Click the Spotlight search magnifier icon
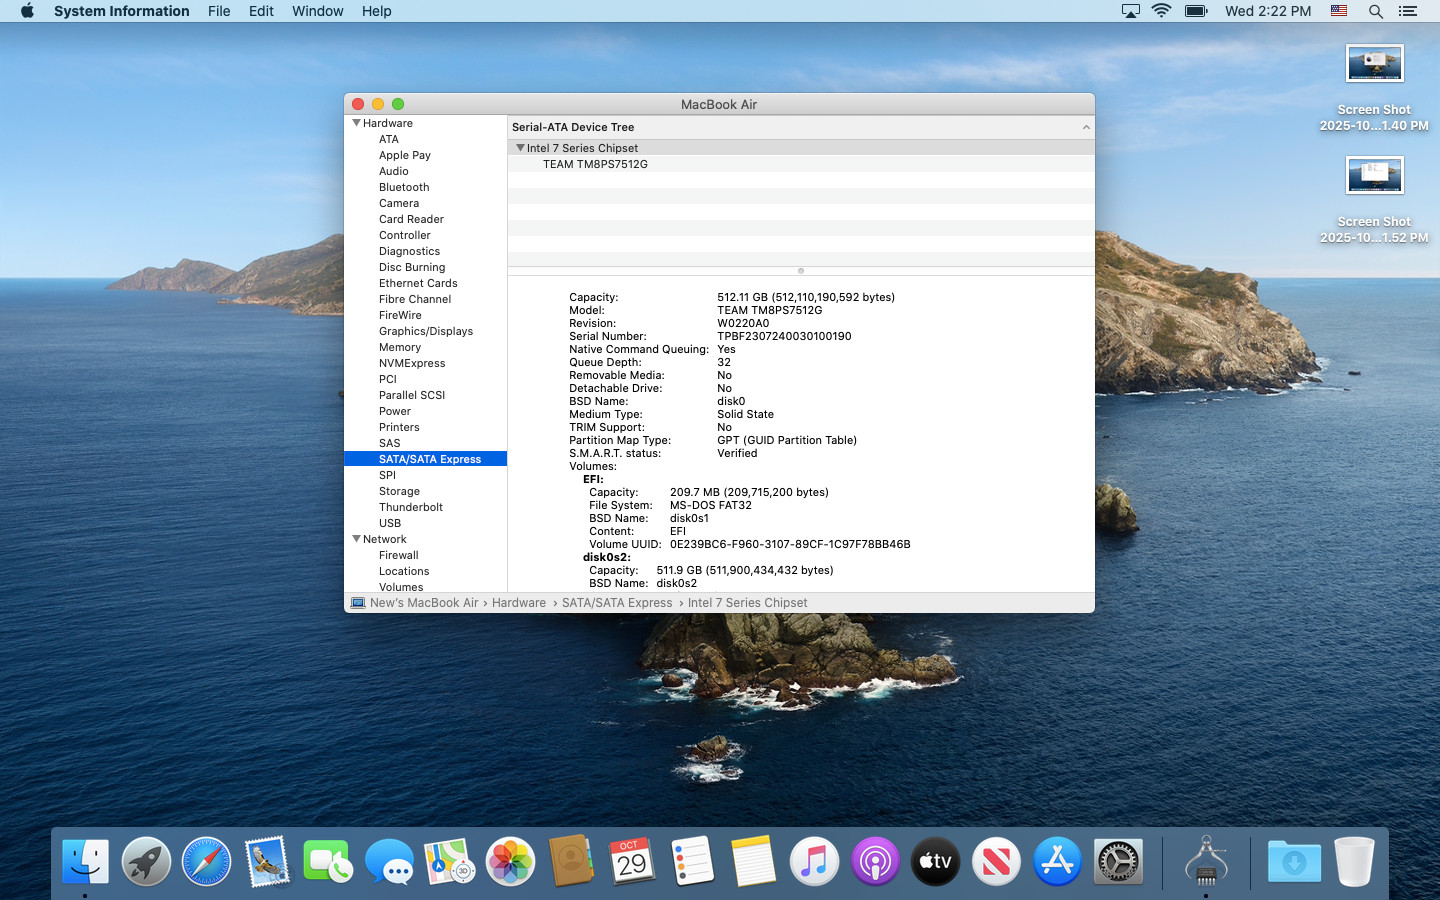This screenshot has width=1440, height=900. 1375,11
